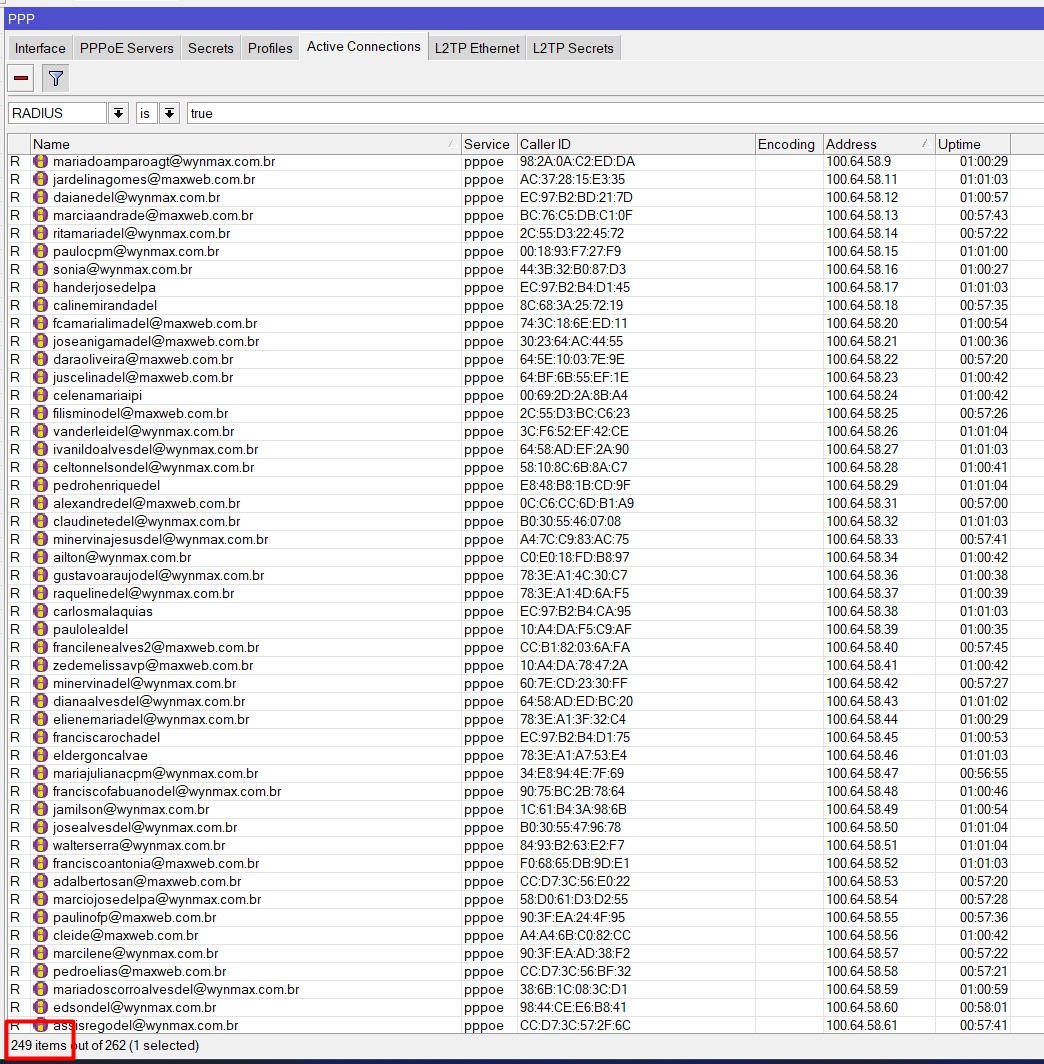Sort by the Uptime column header

973,144
